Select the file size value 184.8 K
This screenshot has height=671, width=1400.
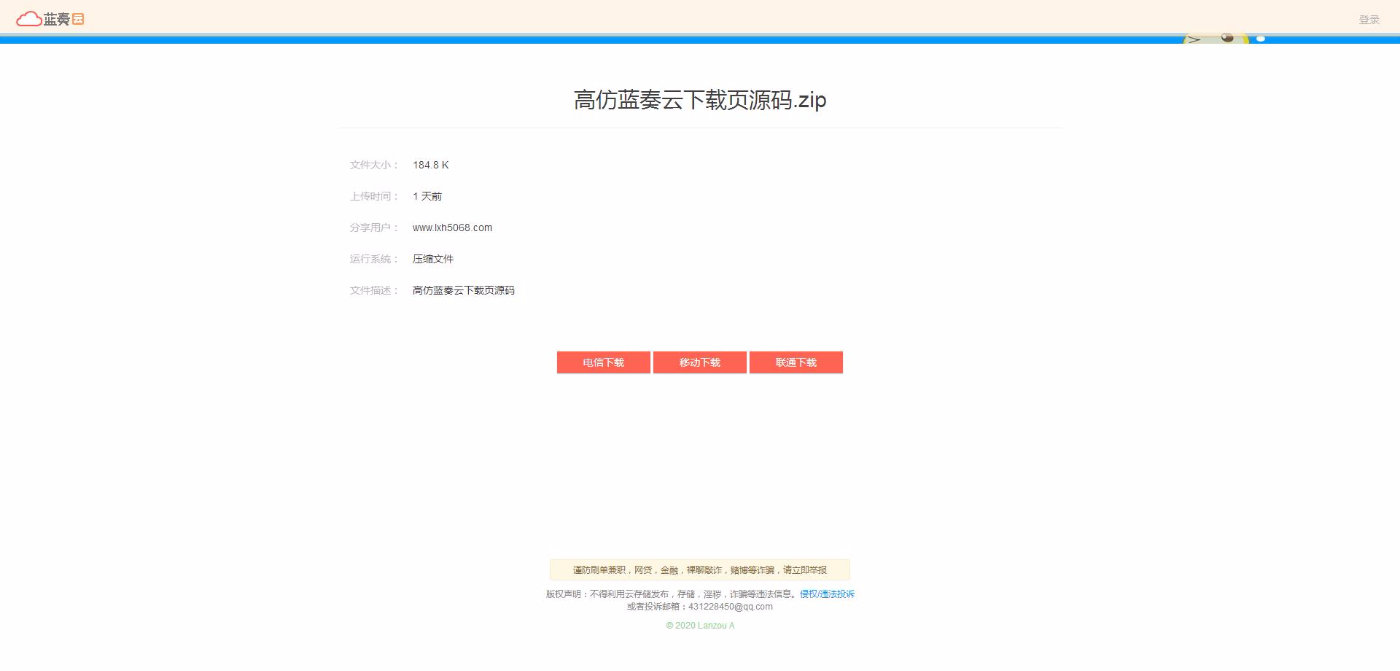431,165
